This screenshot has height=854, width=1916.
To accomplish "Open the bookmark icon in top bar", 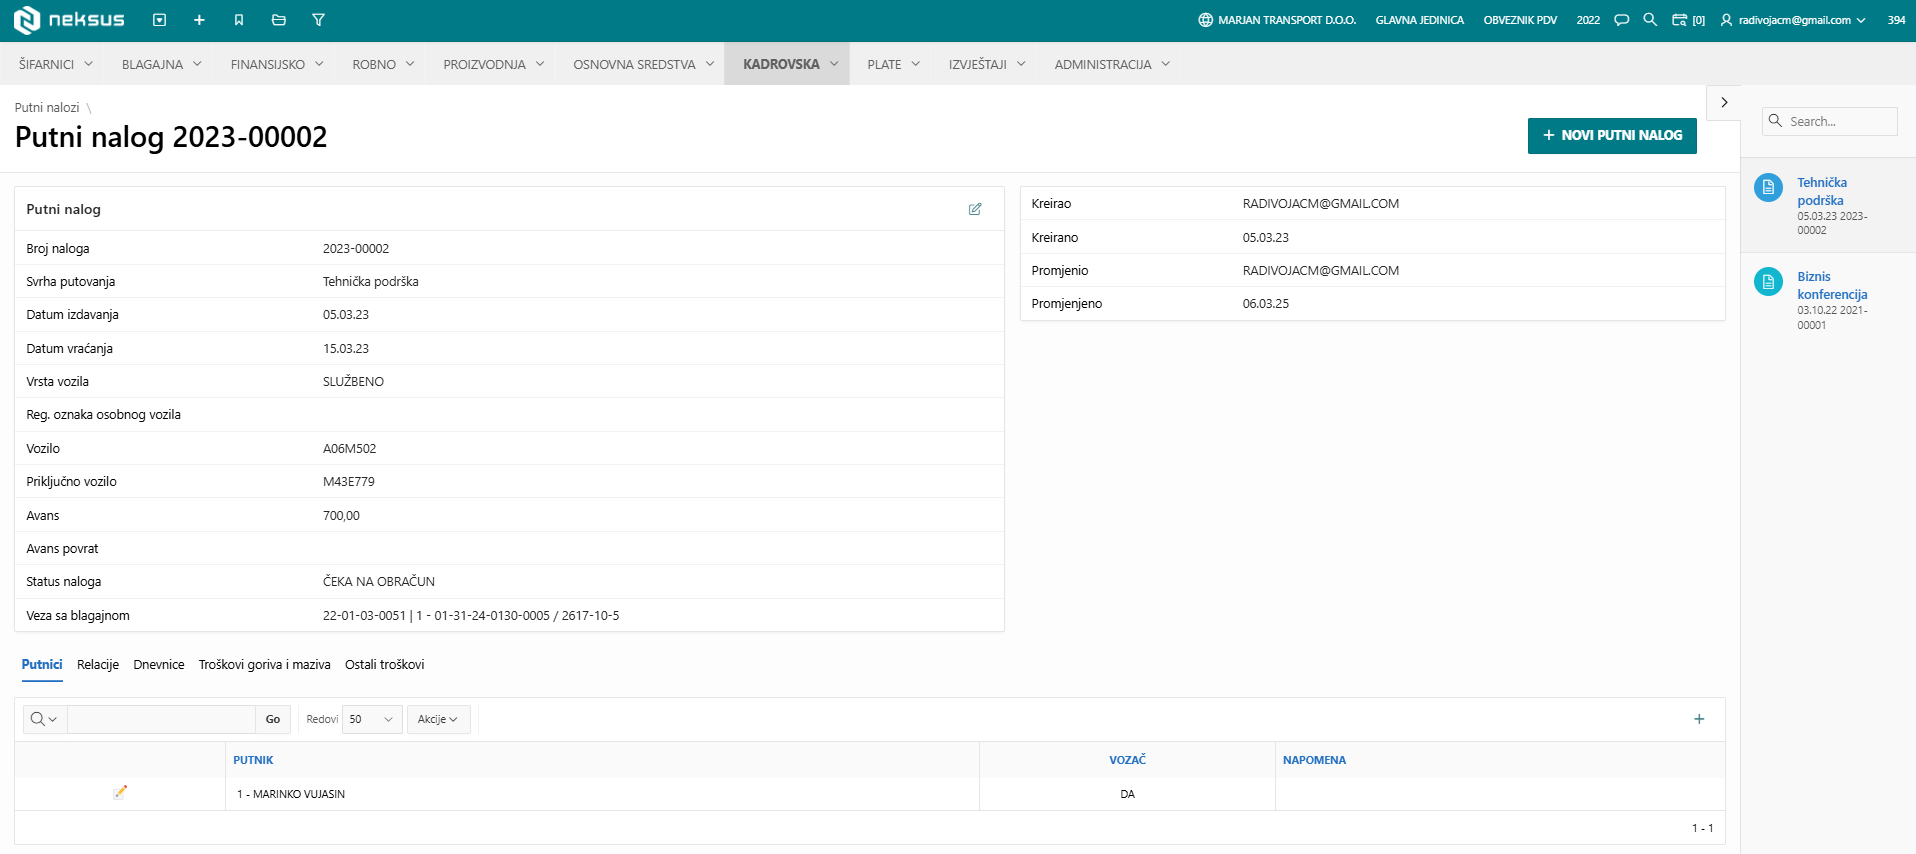I will (x=239, y=20).
